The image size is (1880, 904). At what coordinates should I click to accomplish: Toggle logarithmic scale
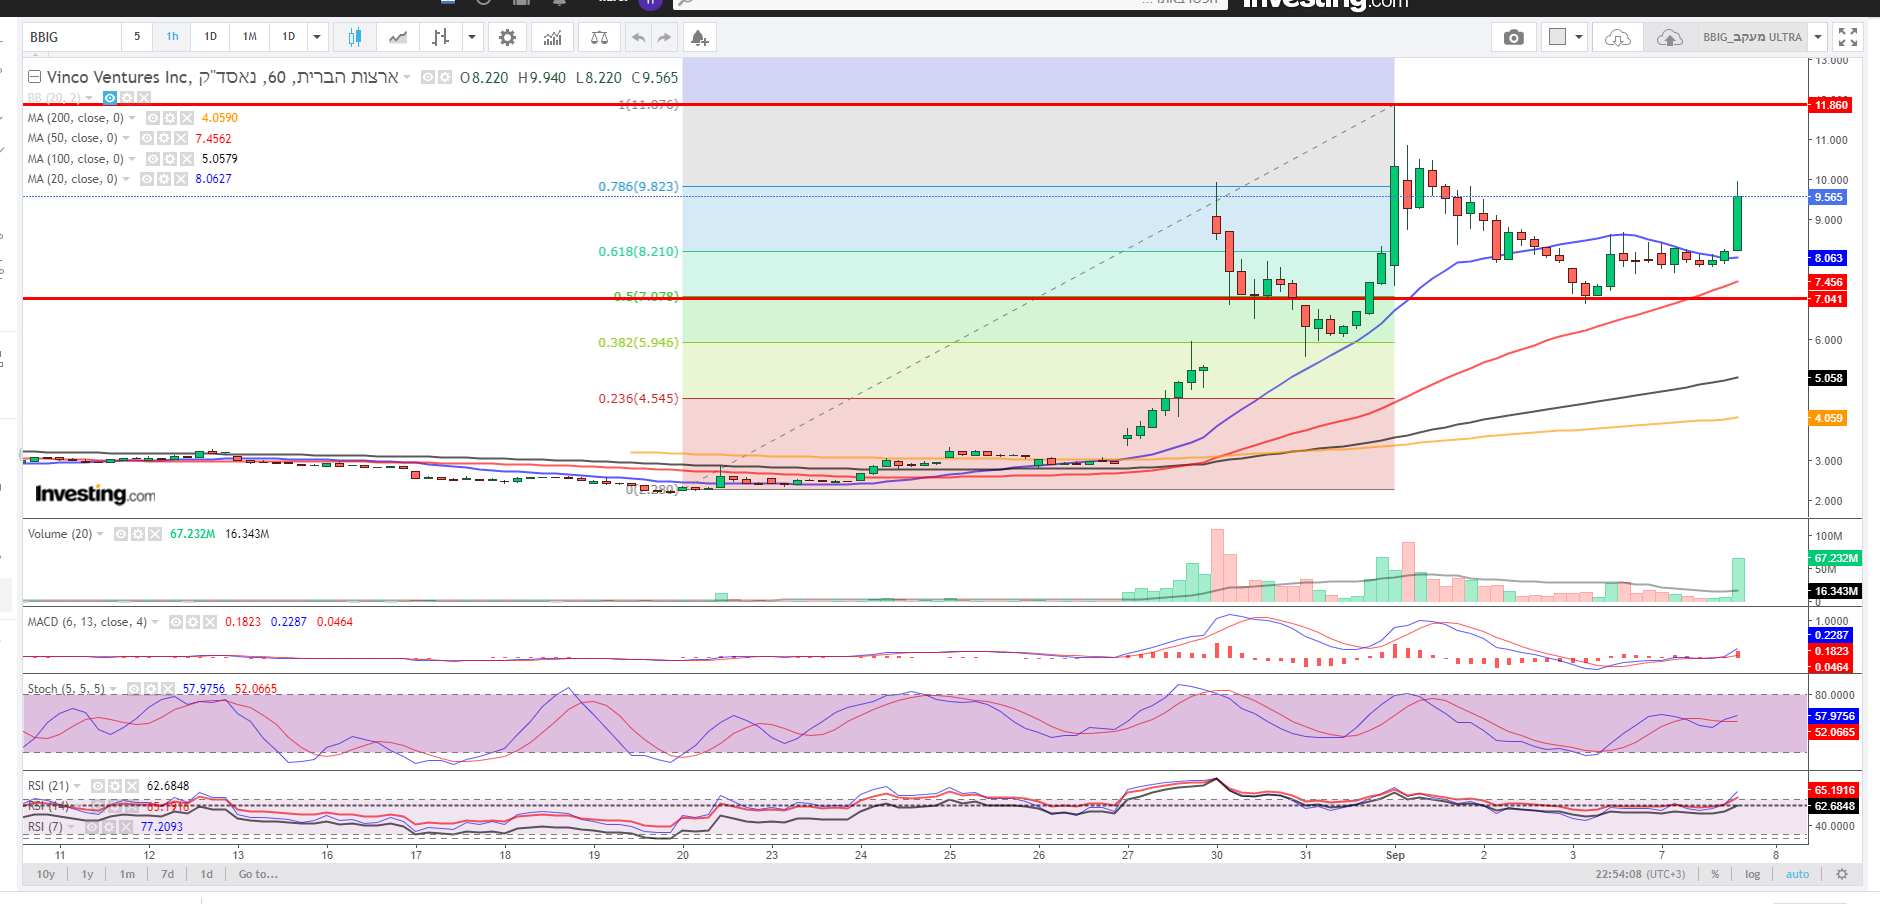pos(1753,874)
